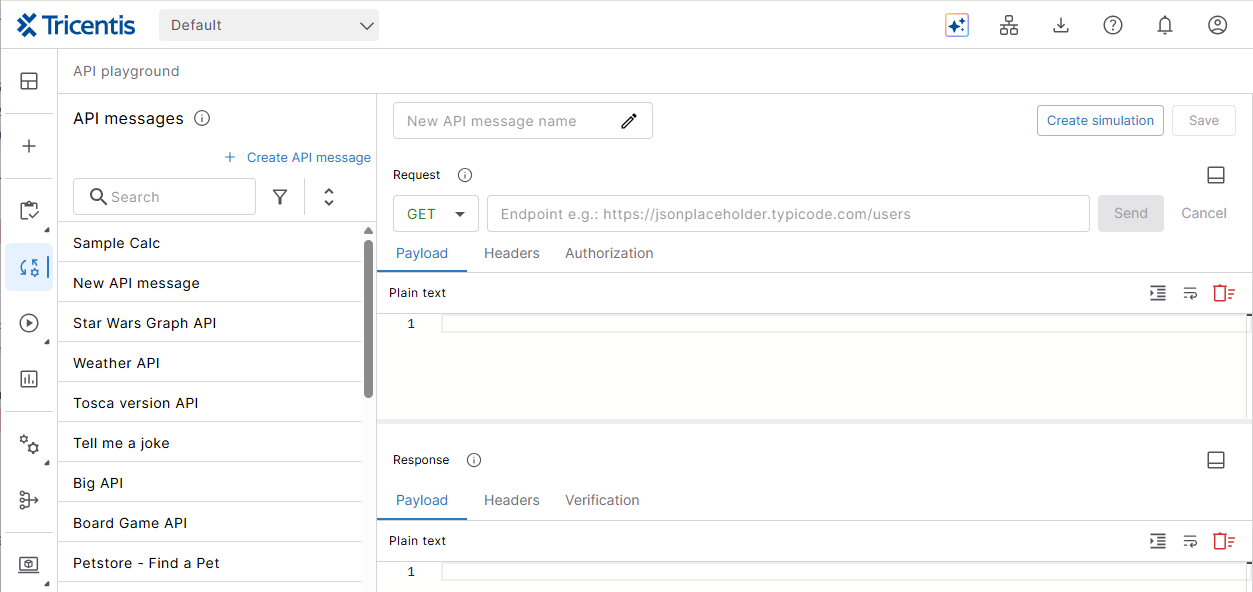Open the user profile icon
The height and width of the screenshot is (592, 1253).
tap(1217, 26)
